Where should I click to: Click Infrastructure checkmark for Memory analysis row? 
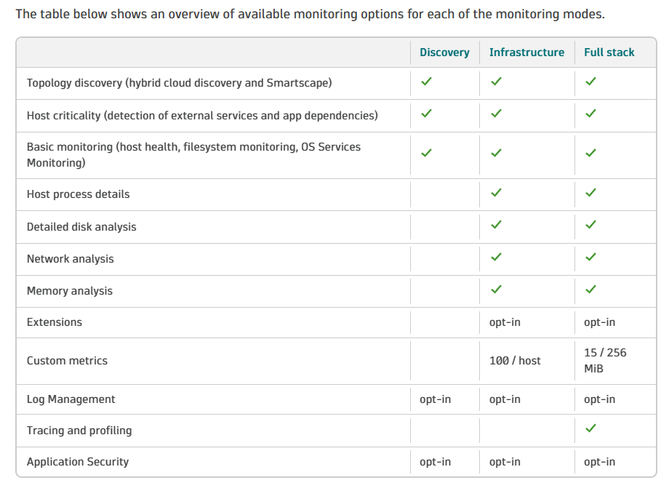(496, 289)
